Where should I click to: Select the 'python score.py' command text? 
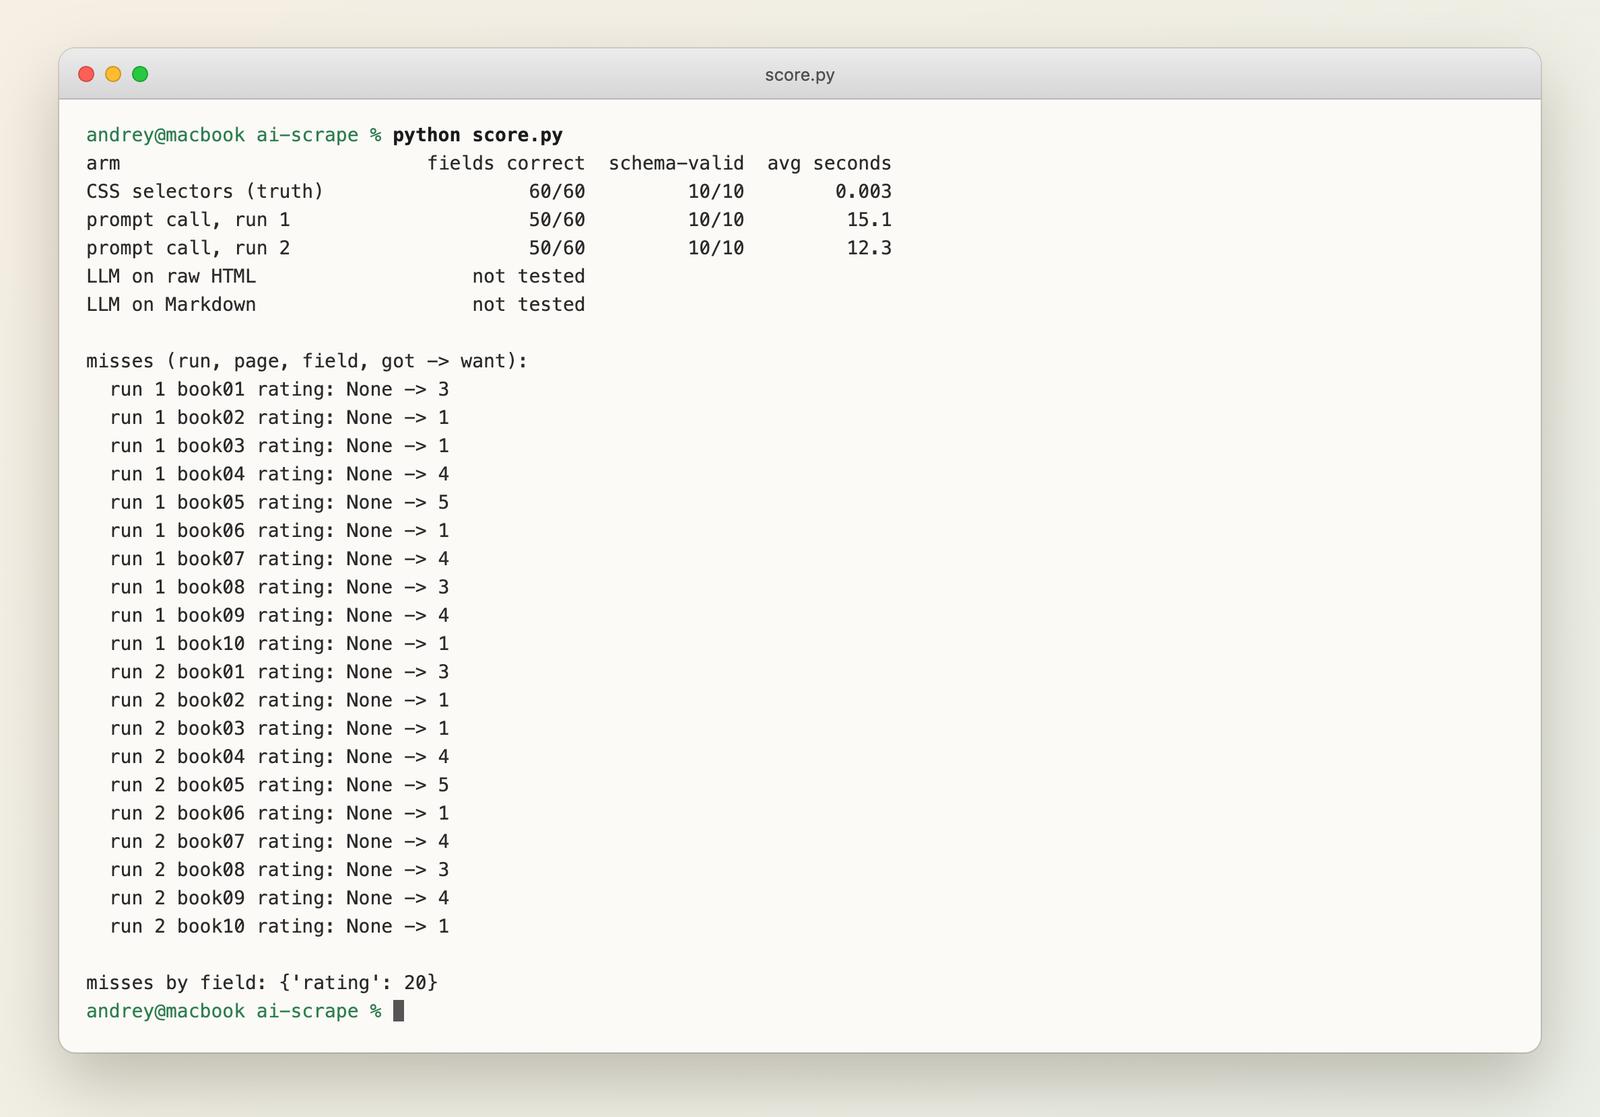pos(477,135)
